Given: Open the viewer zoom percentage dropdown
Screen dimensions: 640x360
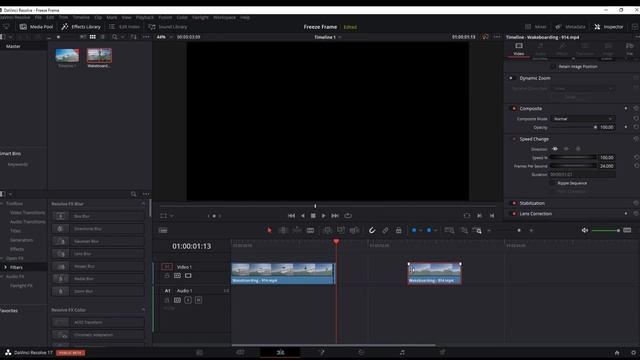Looking at the screenshot, I should coord(164,37).
